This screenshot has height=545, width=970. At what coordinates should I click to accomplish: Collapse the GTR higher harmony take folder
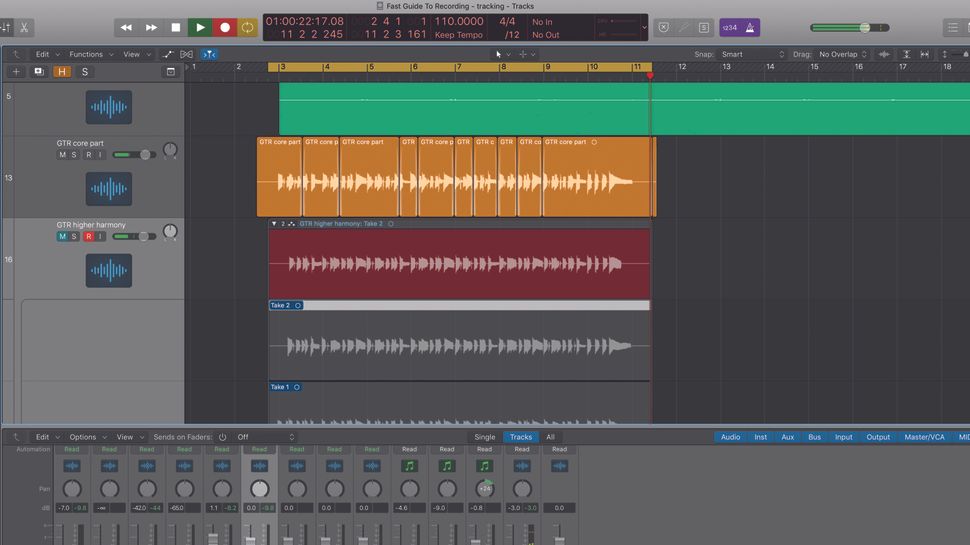[274, 223]
